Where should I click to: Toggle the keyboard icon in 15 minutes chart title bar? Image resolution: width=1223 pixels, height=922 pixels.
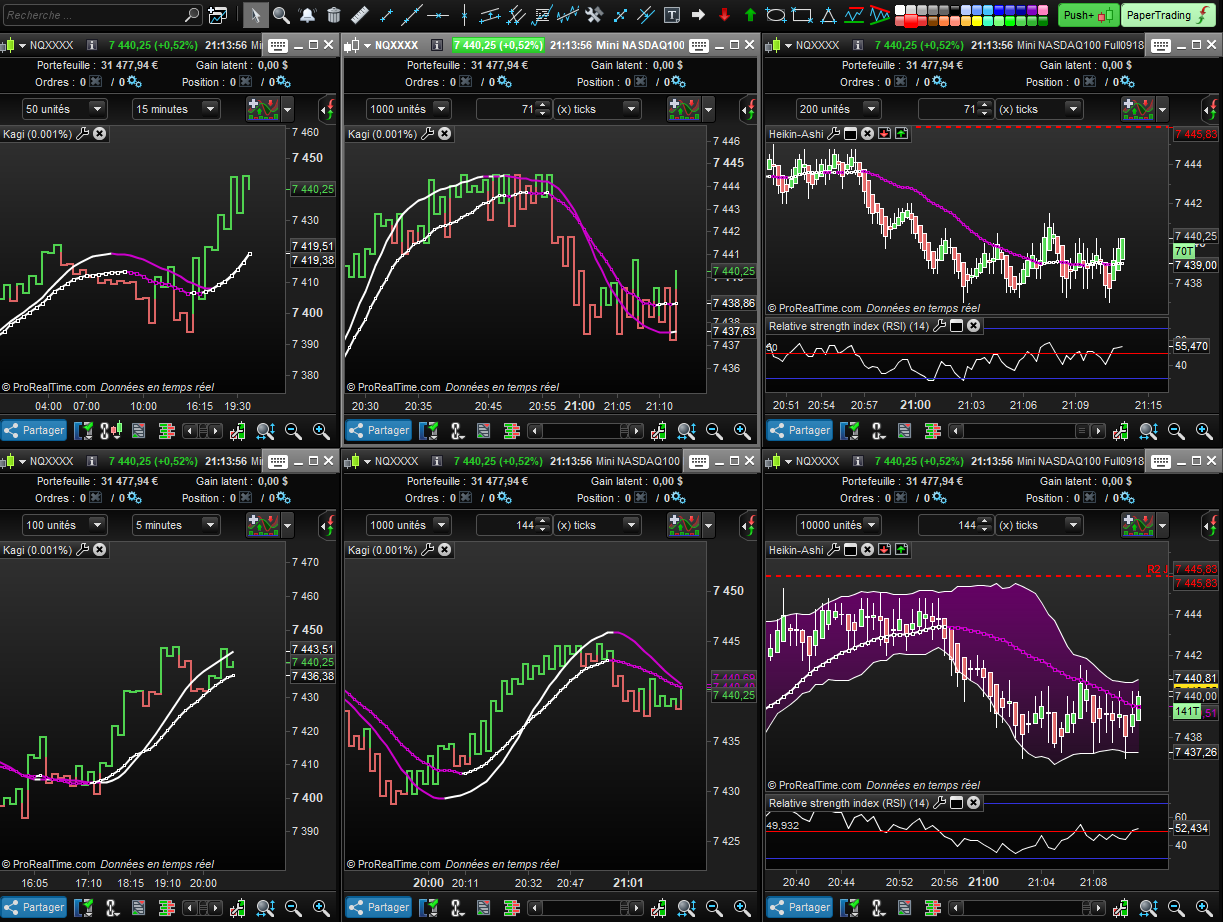pos(278,46)
